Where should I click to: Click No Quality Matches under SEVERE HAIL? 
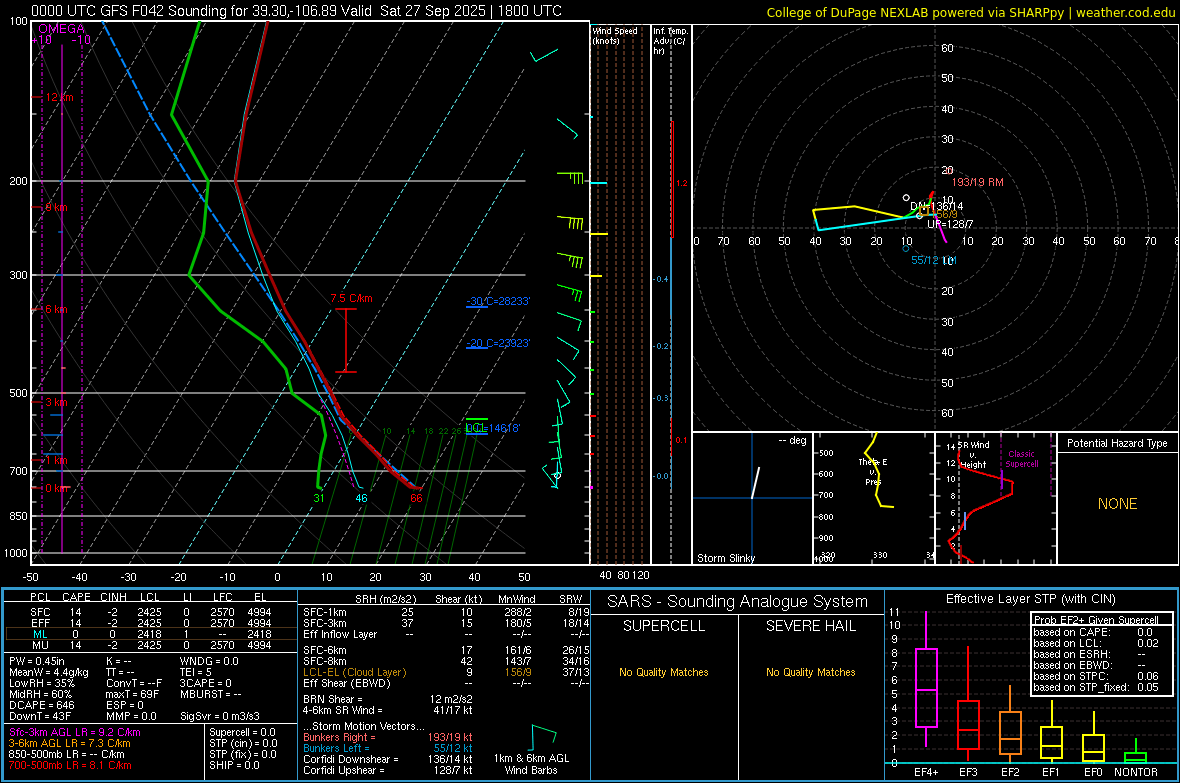click(810, 672)
